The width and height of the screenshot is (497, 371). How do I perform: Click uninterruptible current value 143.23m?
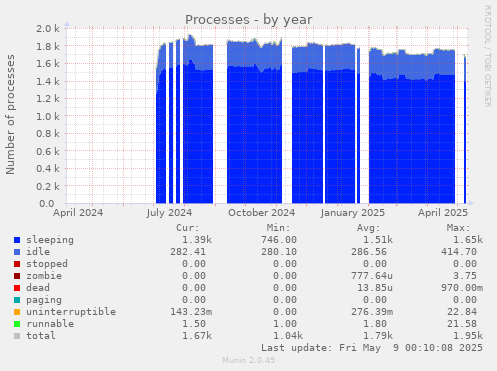click(191, 312)
